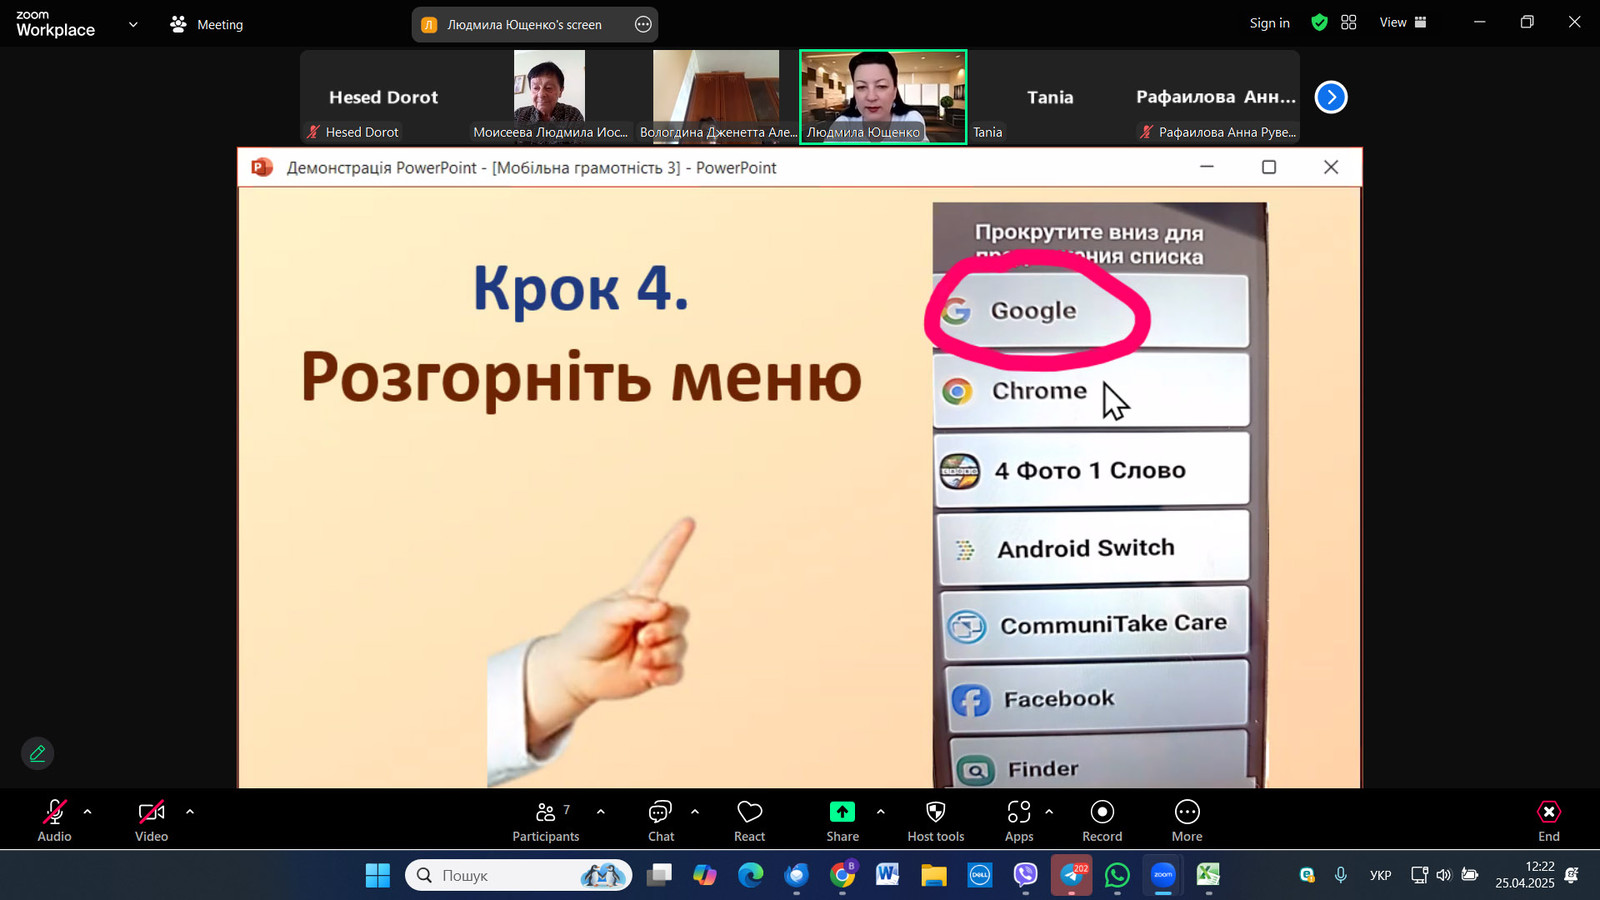Click the Chrome item in the slide list
Image resolution: width=1600 pixels, height=900 pixels.
pyautogui.click(x=1091, y=390)
